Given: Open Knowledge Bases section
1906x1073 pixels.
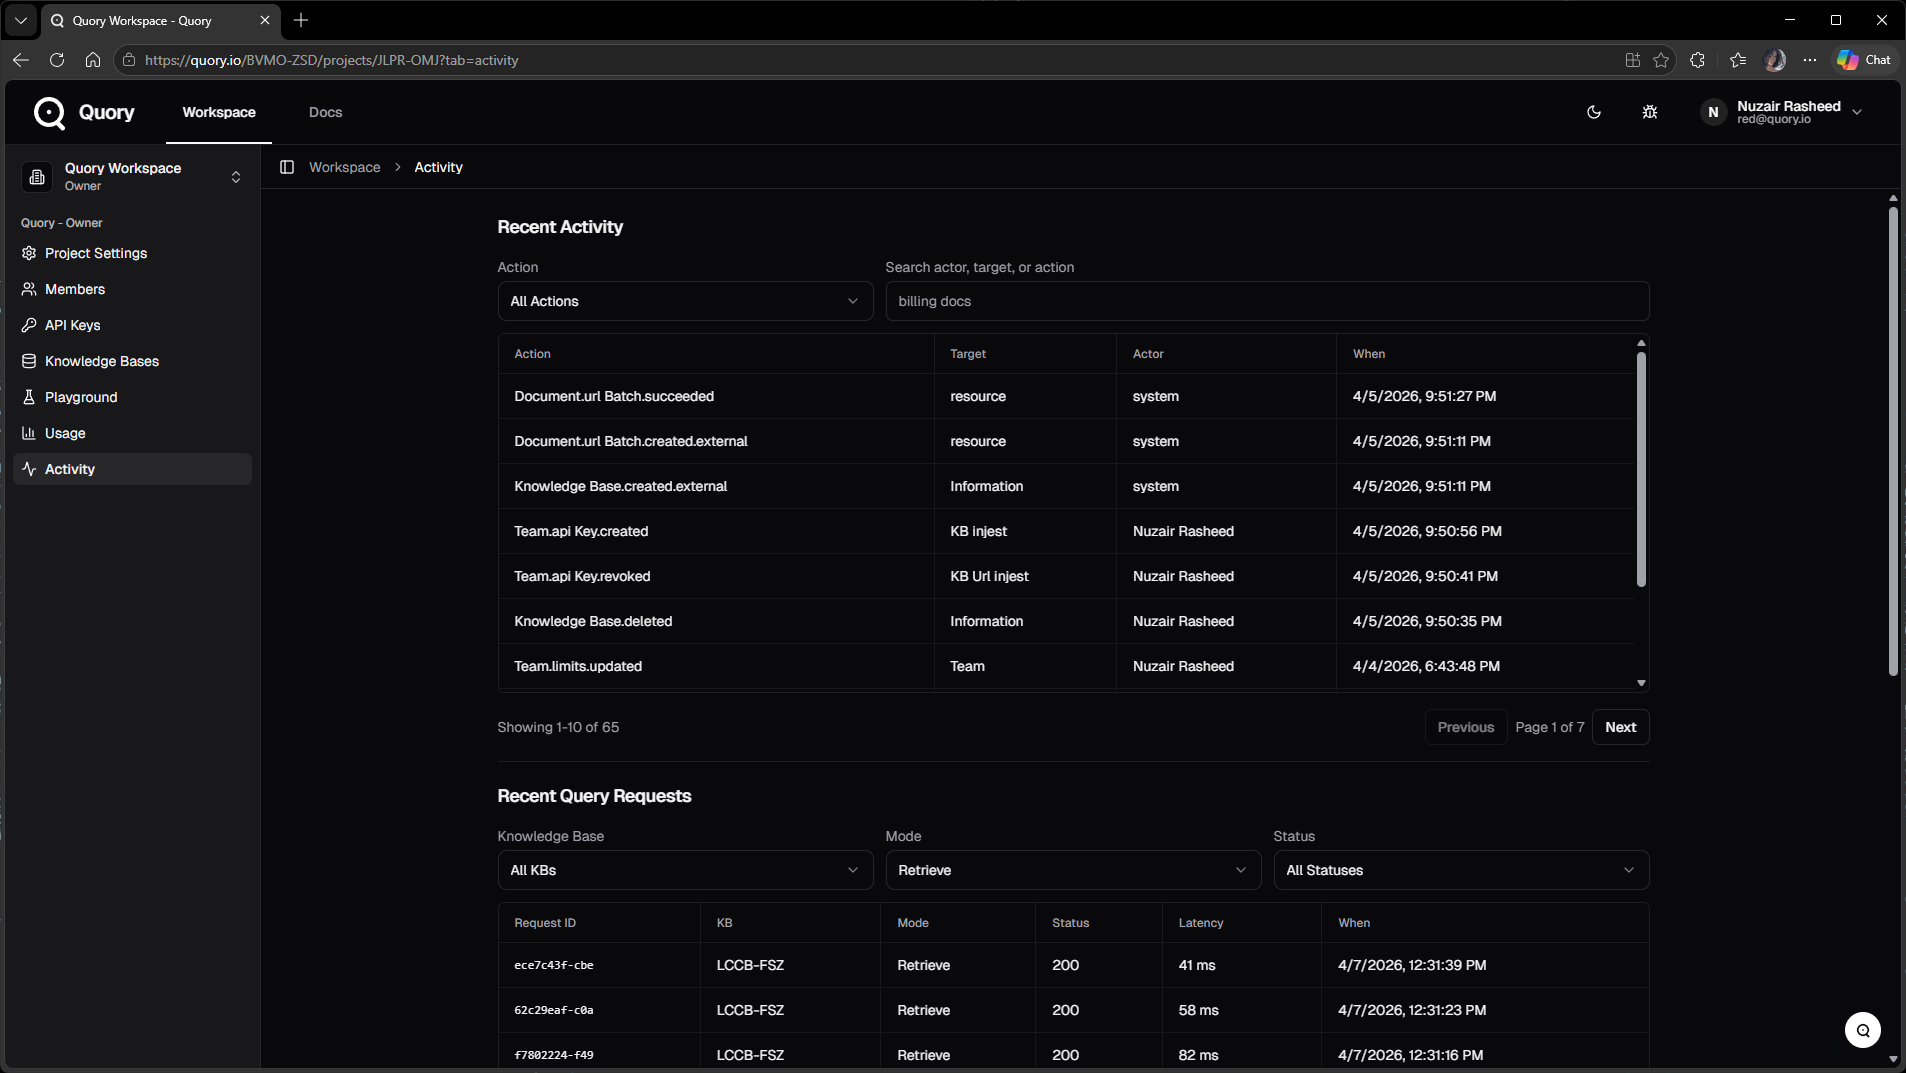Looking at the screenshot, I should (x=132, y=361).
